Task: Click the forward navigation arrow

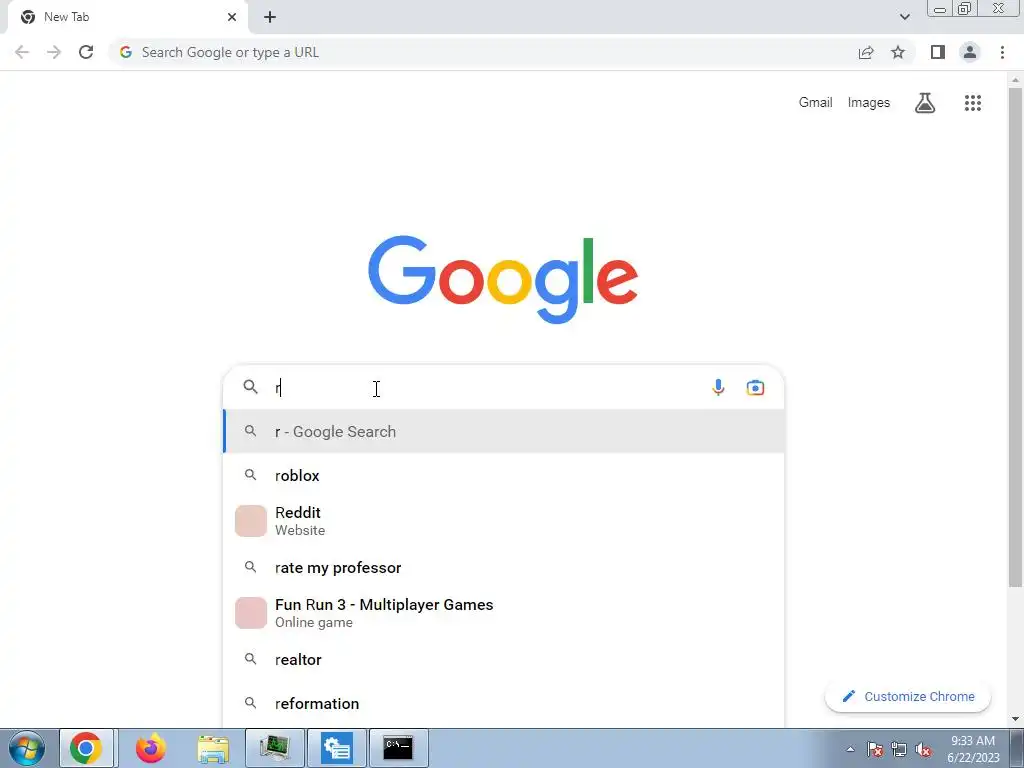Action: point(54,52)
